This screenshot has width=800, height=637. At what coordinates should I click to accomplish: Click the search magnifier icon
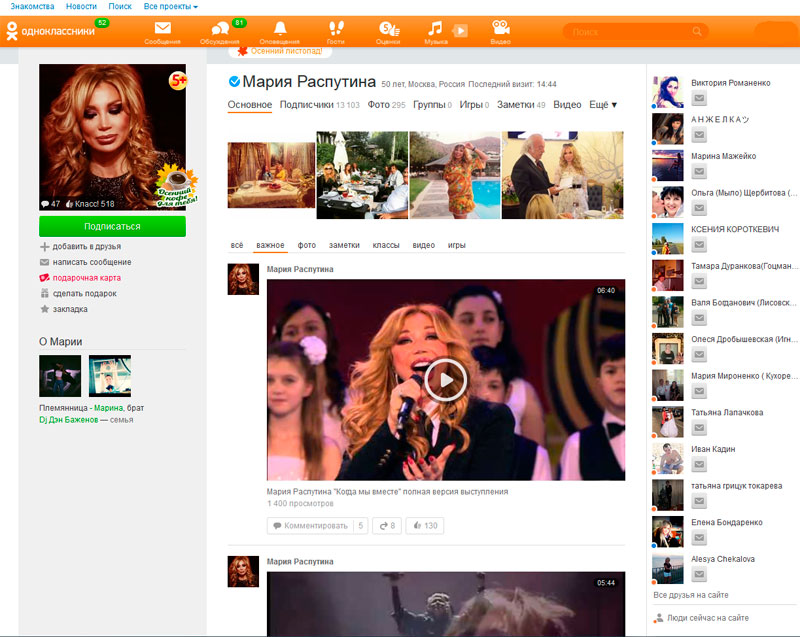point(697,32)
